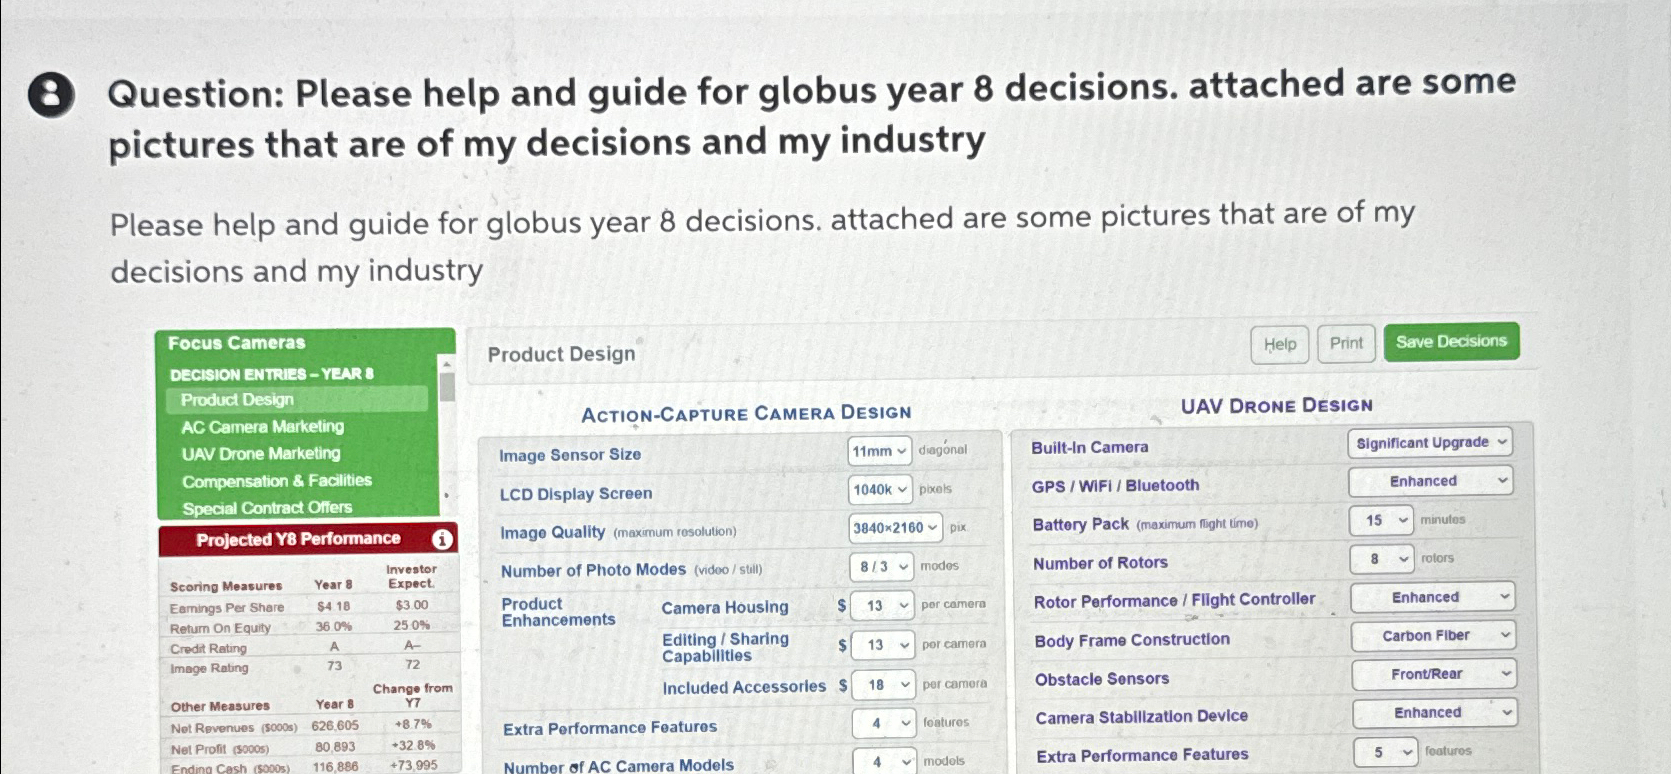This screenshot has height=774, width=1671.
Task: Open the Projected Y8 Performance info icon
Action: pyautogui.click(x=442, y=540)
